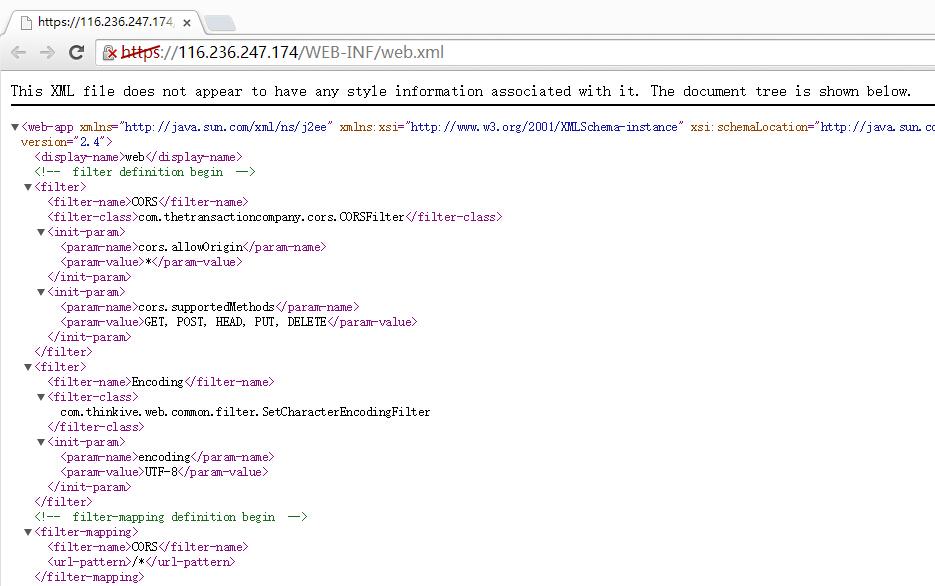Collapse the encoding init-param node

tap(41, 442)
